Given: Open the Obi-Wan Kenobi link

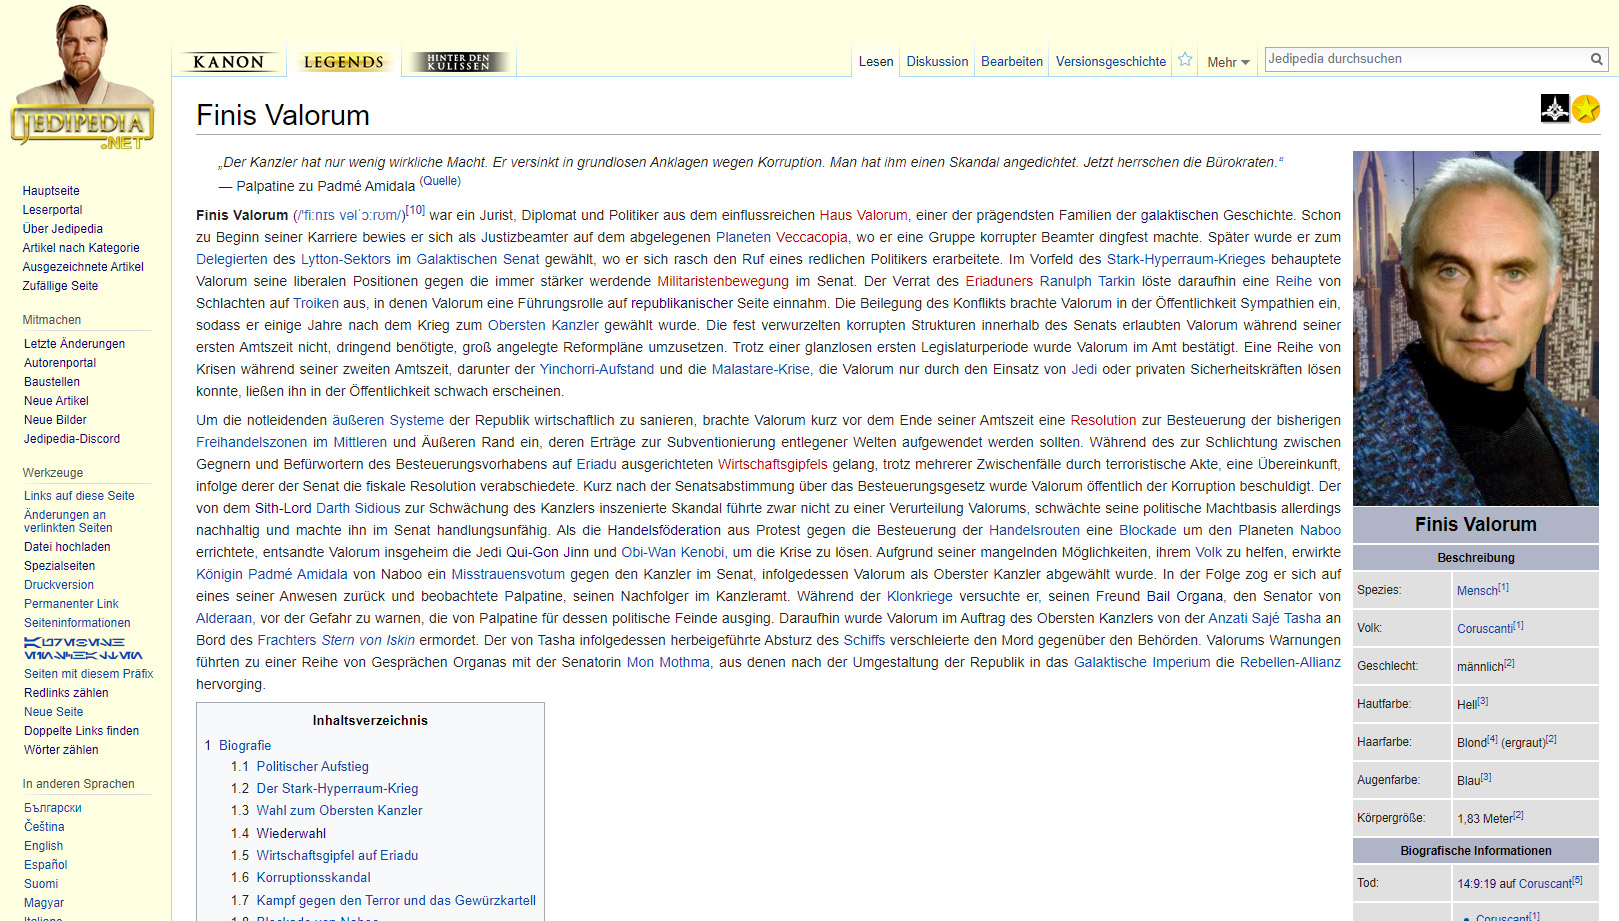Looking at the screenshot, I should [673, 552].
